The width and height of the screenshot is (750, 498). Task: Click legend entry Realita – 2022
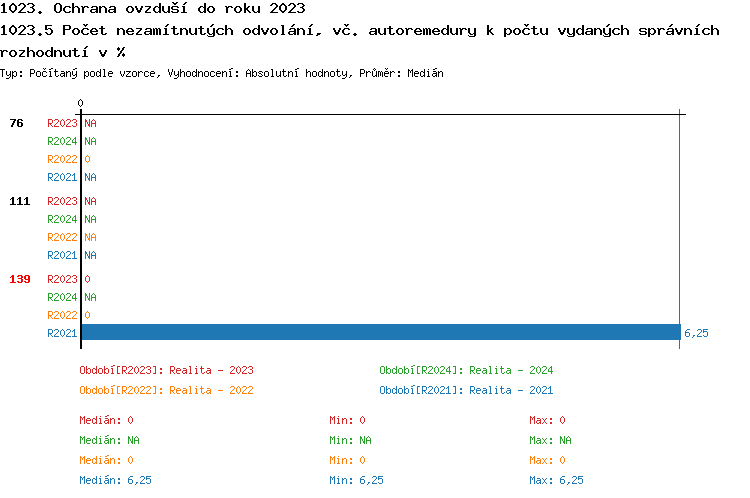pos(167,390)
